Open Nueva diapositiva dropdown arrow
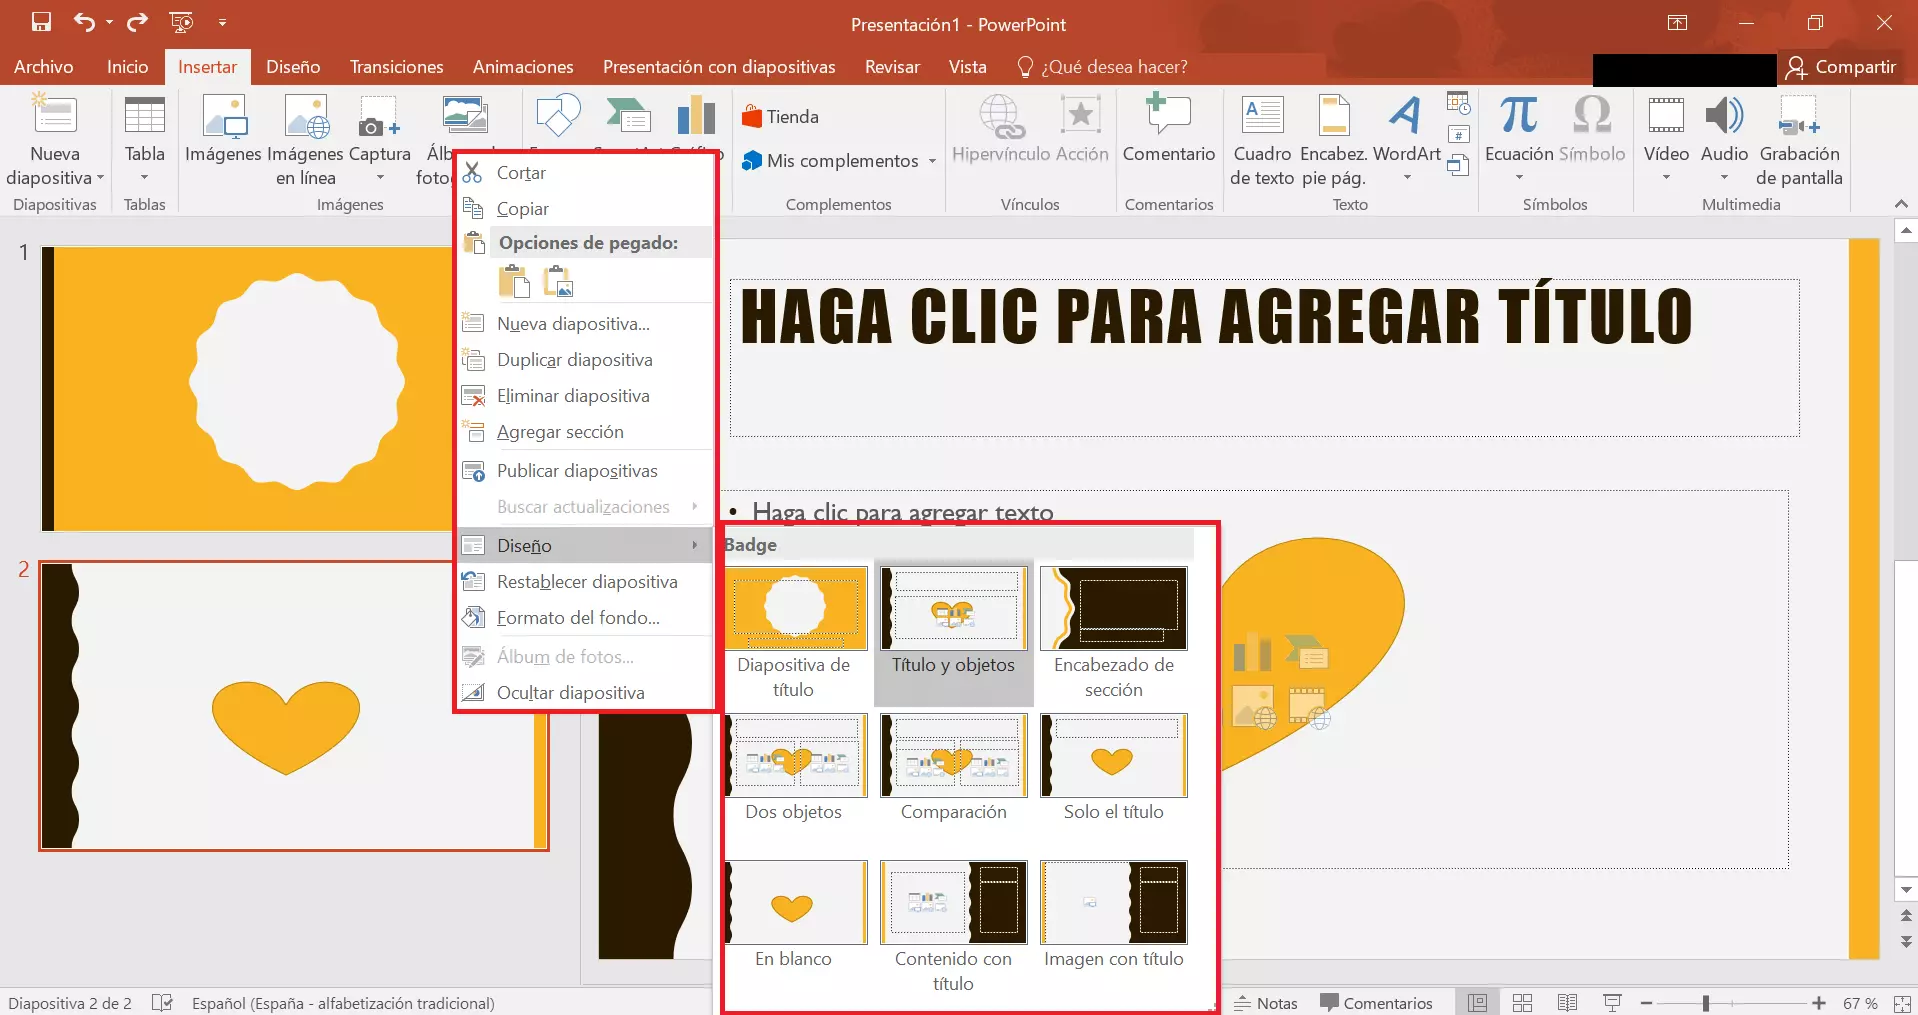1918x1015 pixels. coord(100,178)
